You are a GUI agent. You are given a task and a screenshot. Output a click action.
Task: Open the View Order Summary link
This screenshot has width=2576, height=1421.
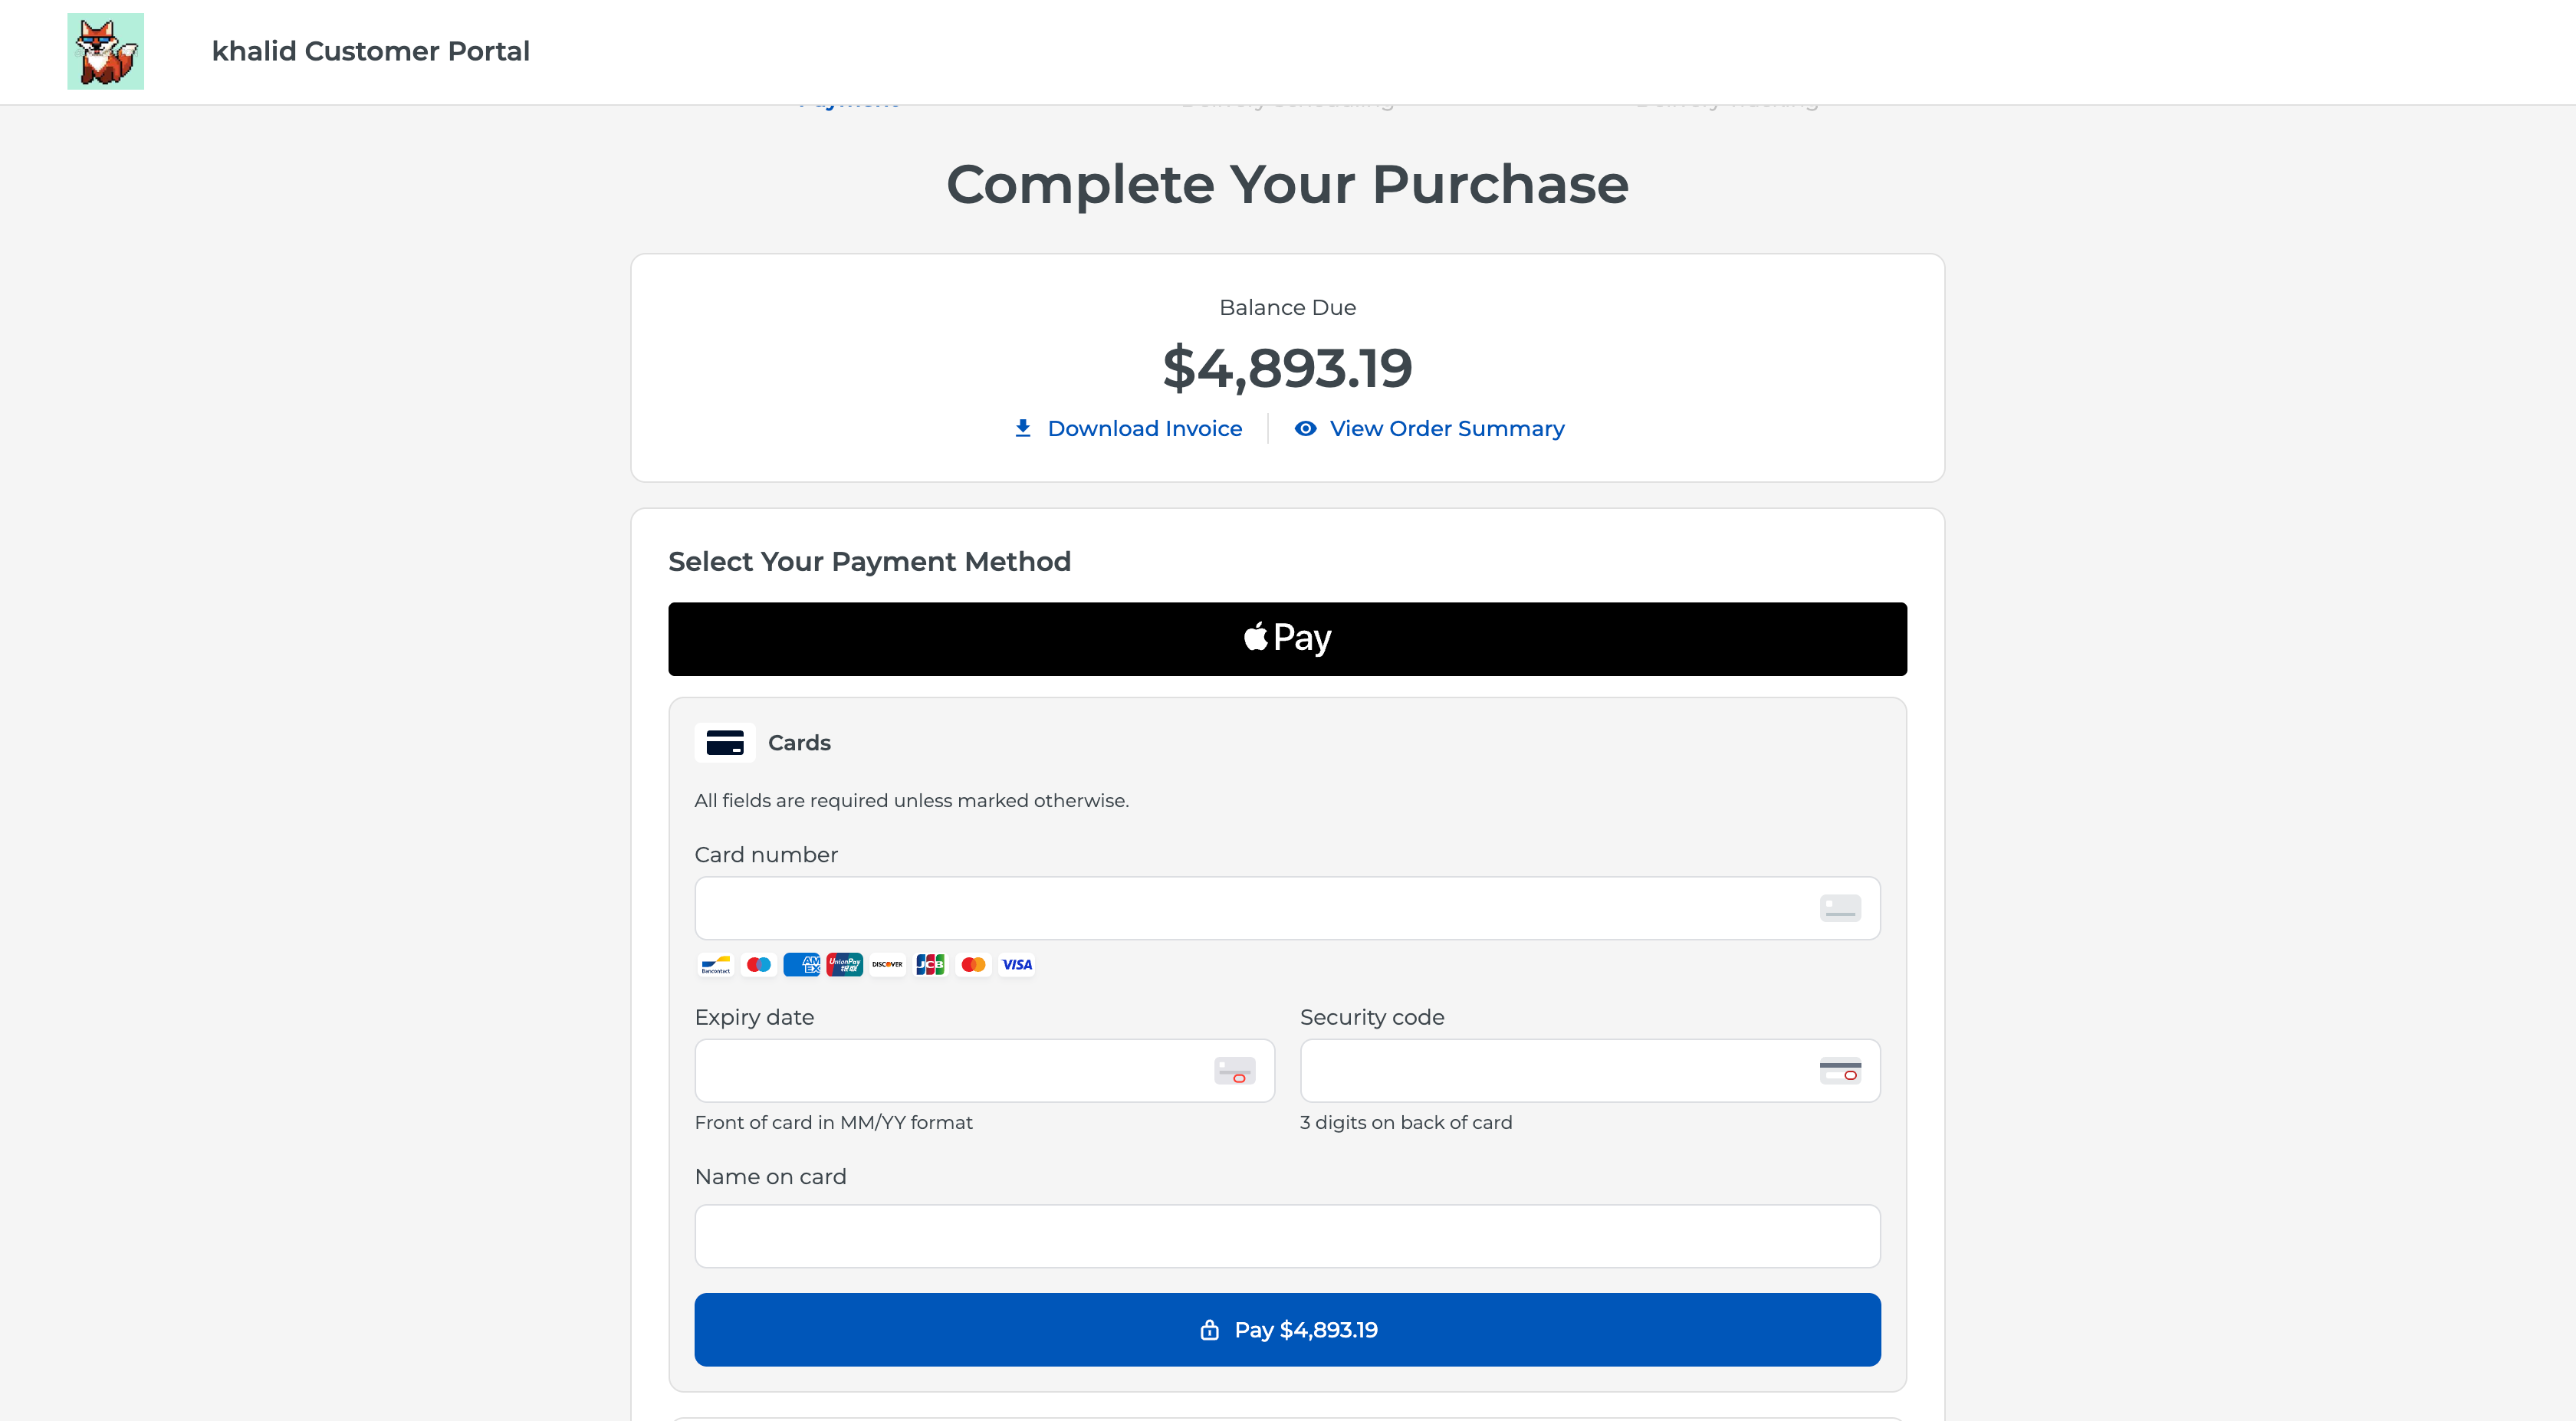[x=1447, y=428]
